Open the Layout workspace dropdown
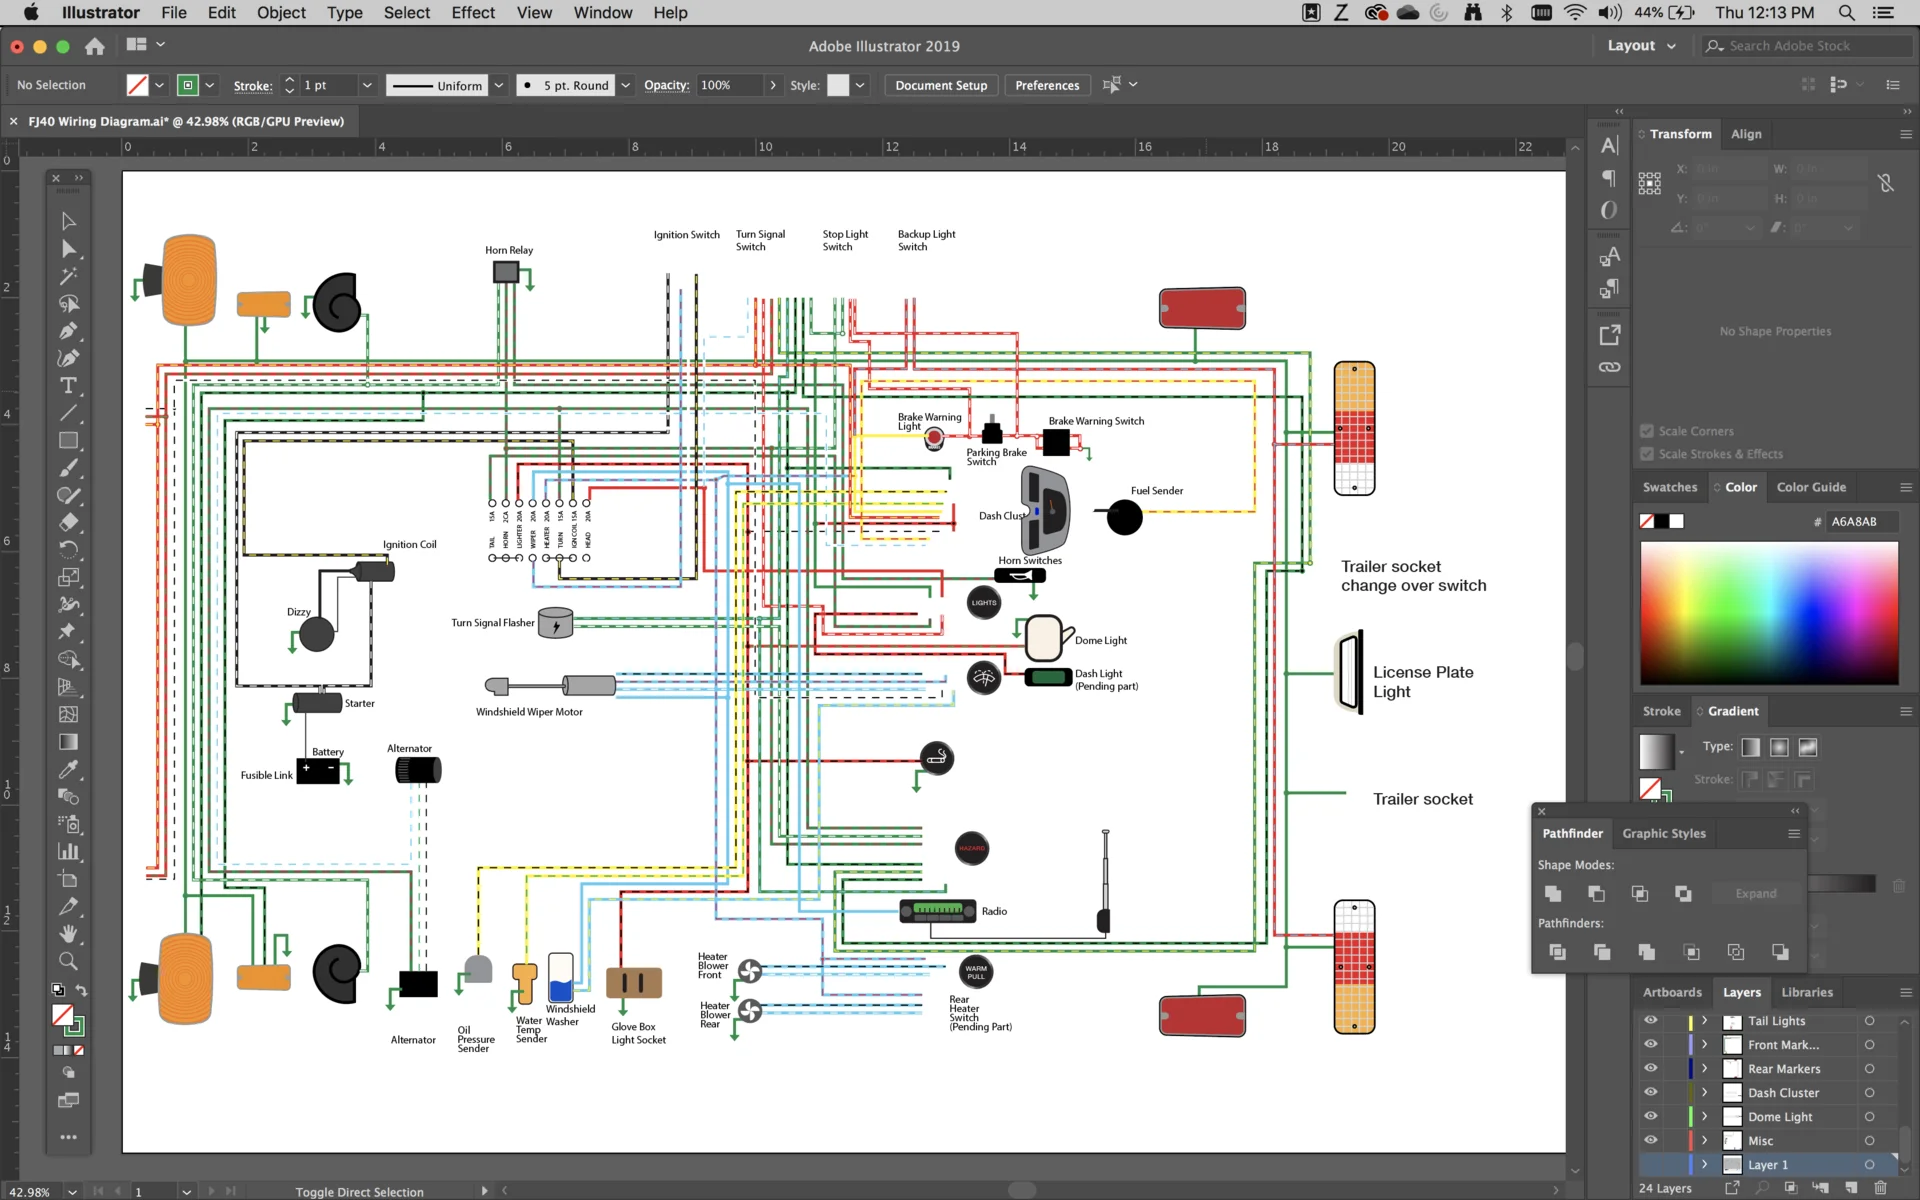Viewport: 1920px width, 1200px height. coord(1641,46)
